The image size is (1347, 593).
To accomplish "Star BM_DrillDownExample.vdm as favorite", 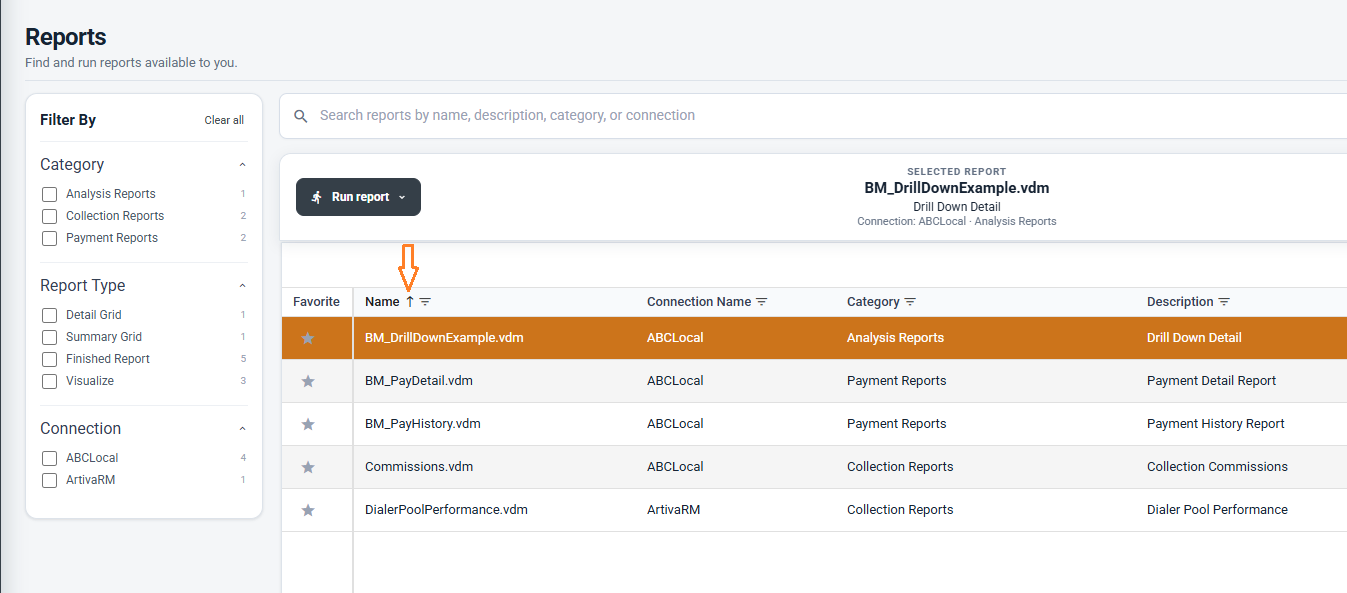I will 308,338.
